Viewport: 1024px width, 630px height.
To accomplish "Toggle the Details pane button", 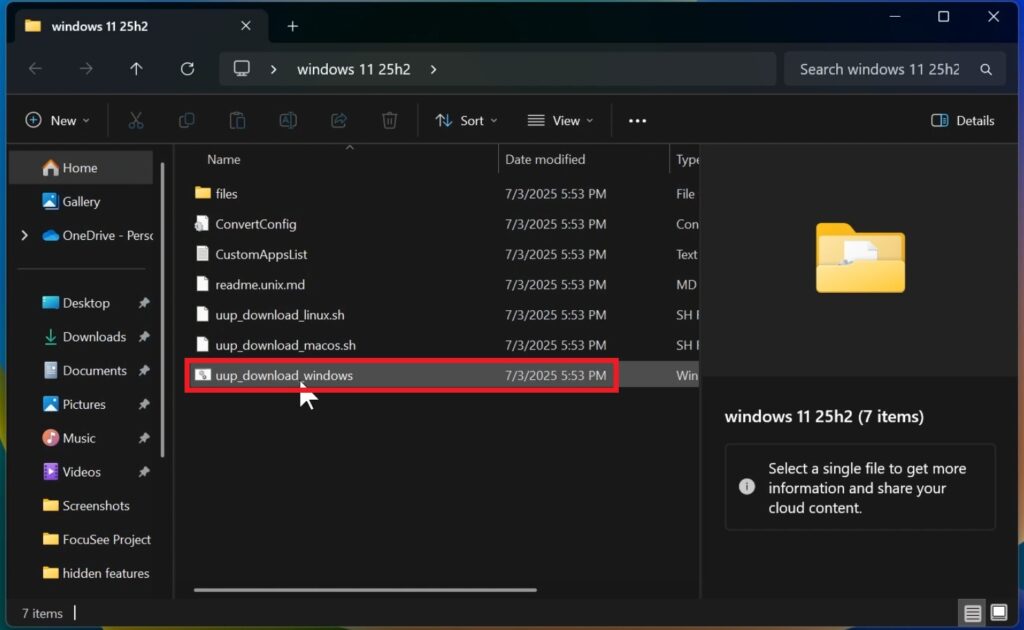I will point(962,120).
